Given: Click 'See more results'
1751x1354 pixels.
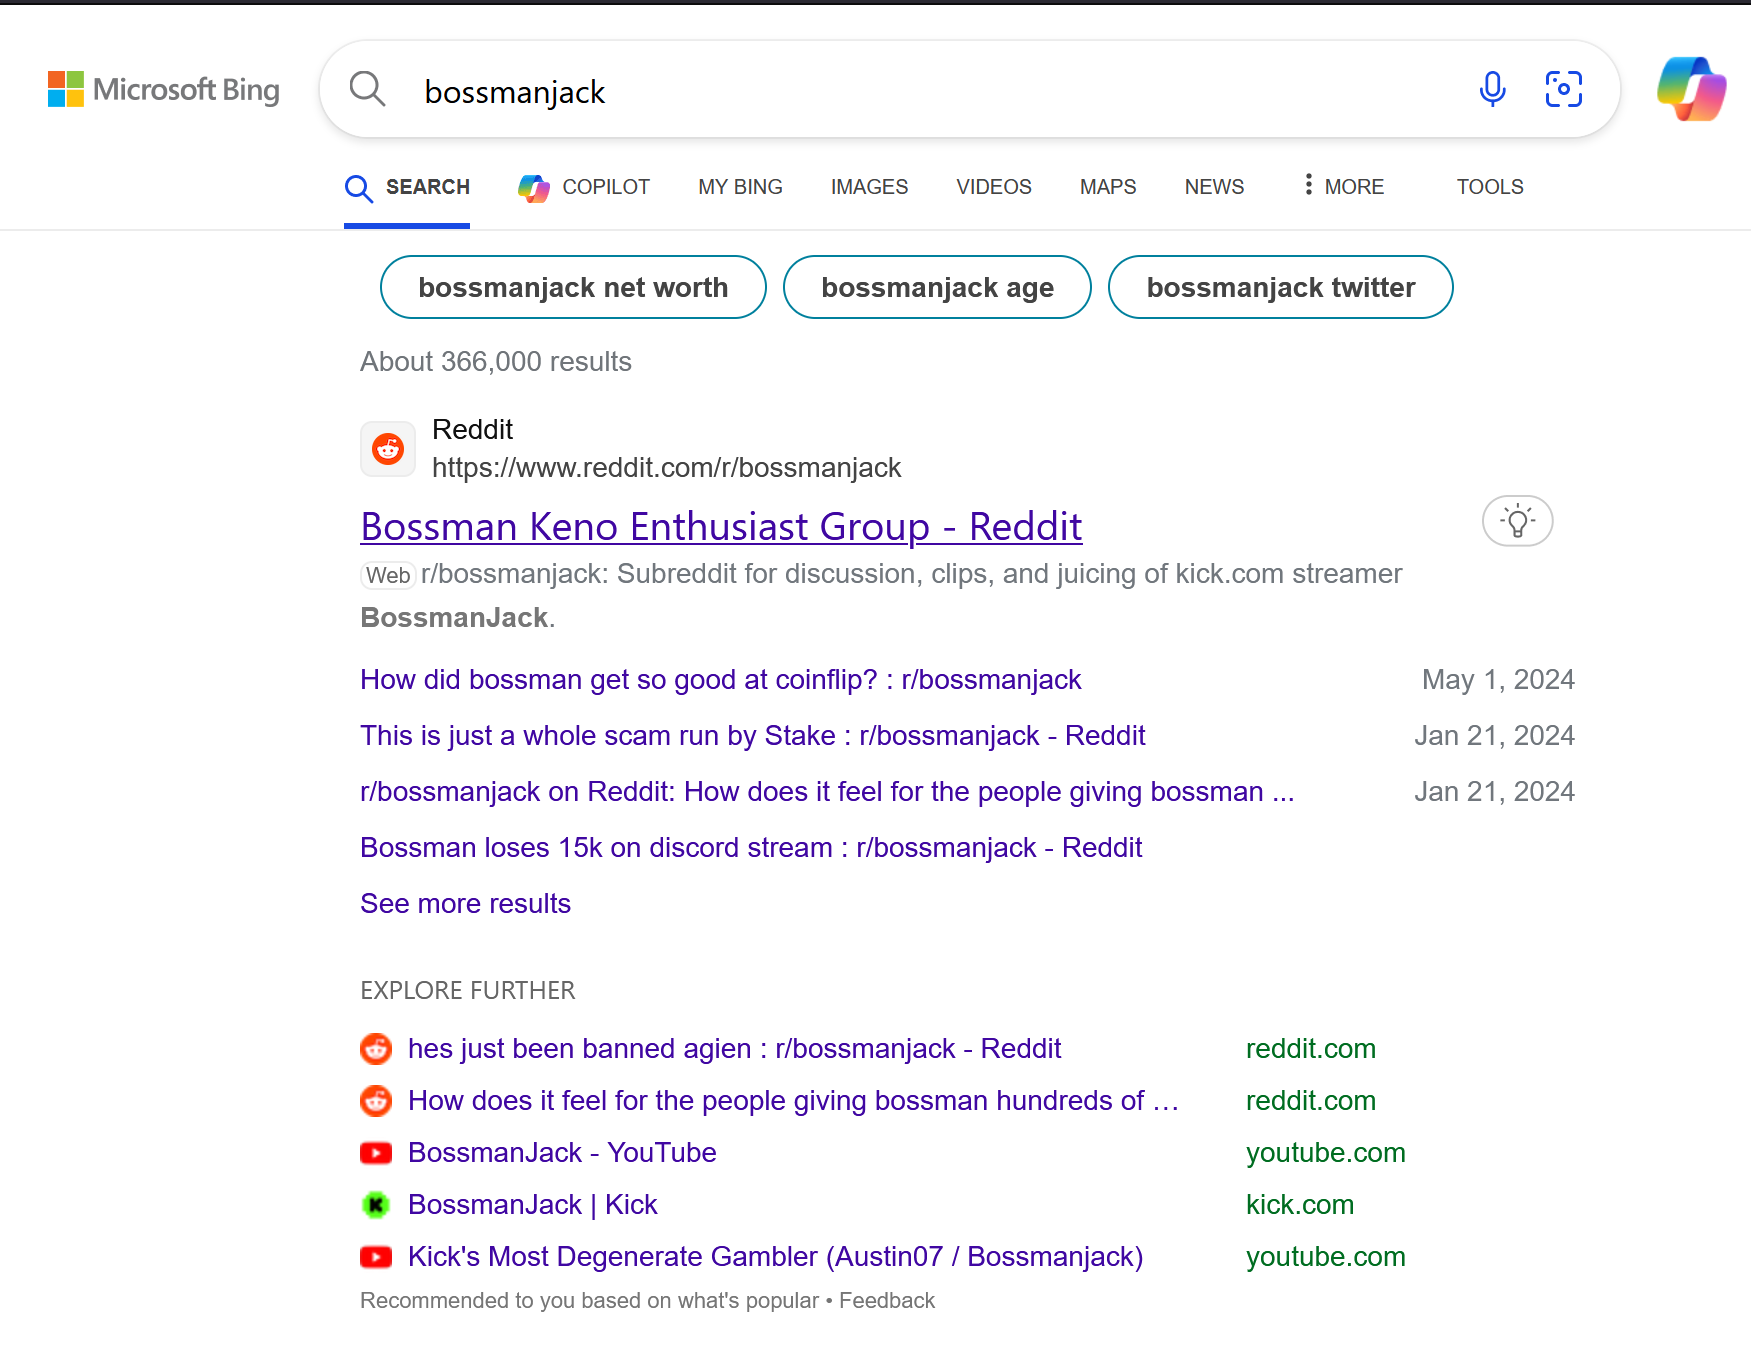Looking at the screenshot, I should pyautogui.click(x=465, y=904).
